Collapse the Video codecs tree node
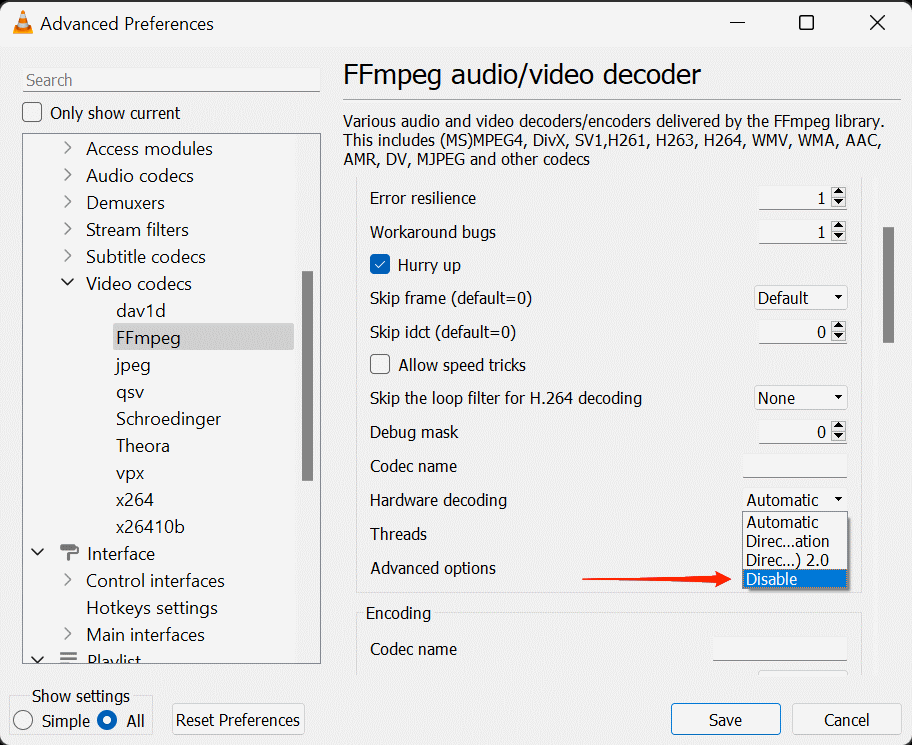This screenshot has width=912, height=745. tap(67, 284)
